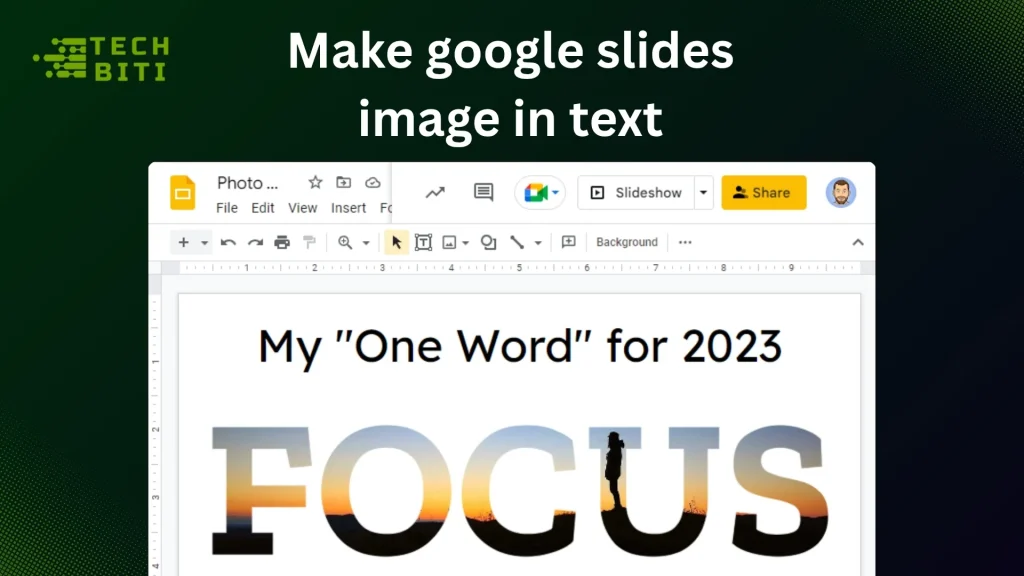Screen dimensions: 1024x576
Task: Open the File menu
Action: point(227,208)
